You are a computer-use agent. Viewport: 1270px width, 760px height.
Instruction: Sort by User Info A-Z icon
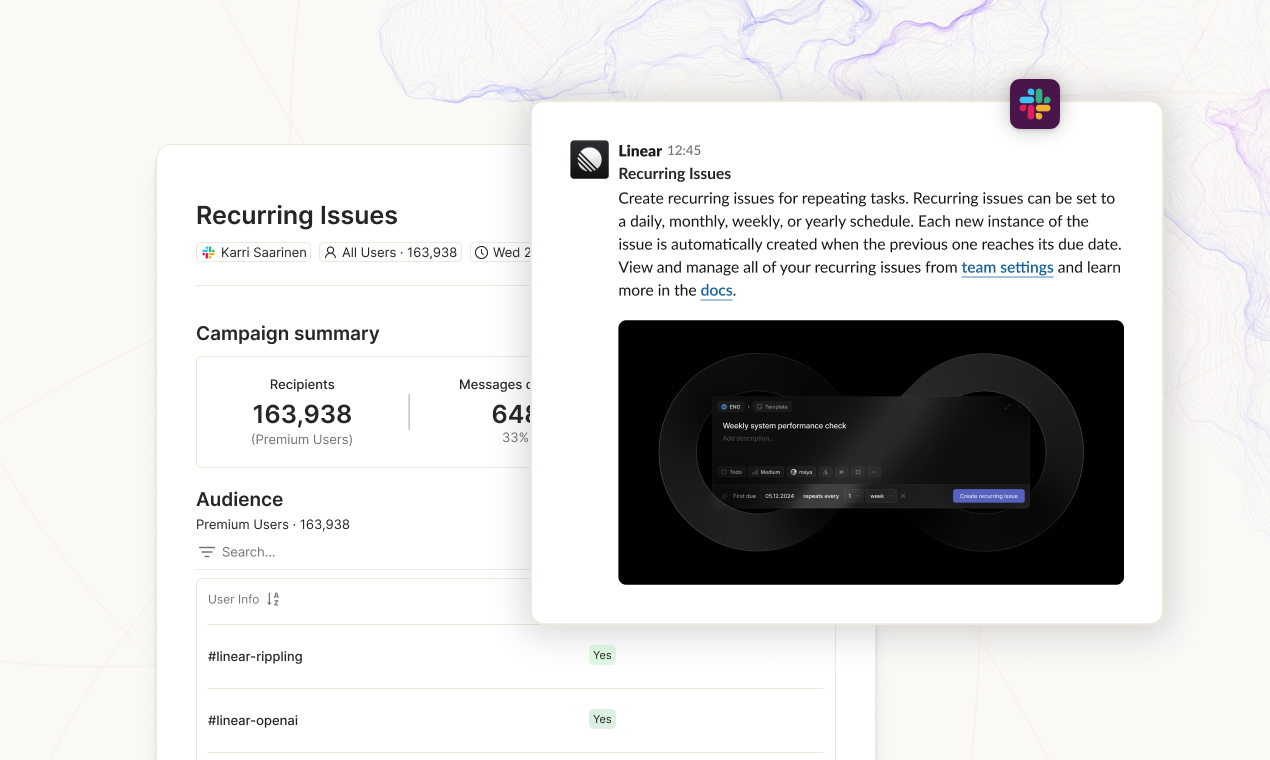click(x=273, y=599)
